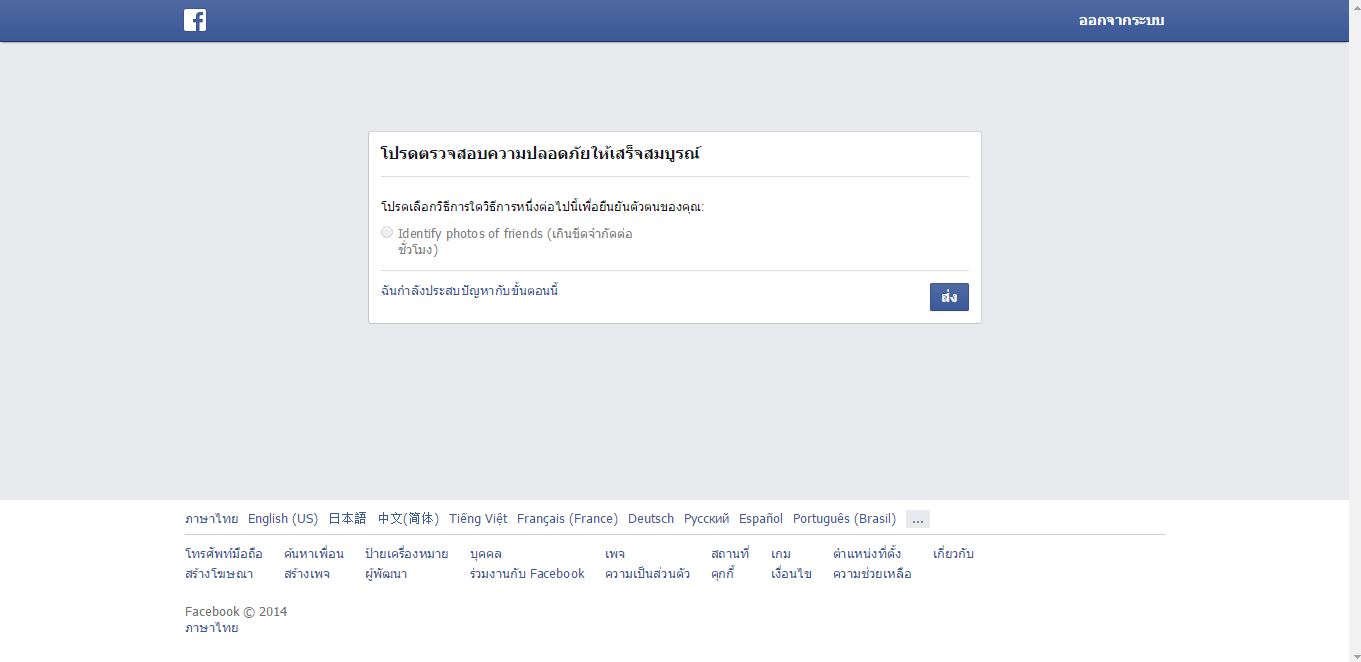Open the ผู้พัฒนา footer link
This screenshot has width=1361, height=662.
coord(386,574)
